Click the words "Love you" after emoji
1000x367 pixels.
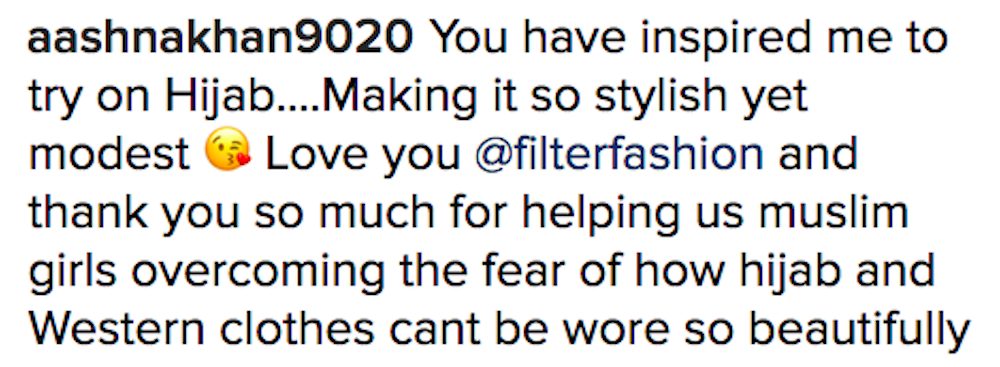(362, 156)
